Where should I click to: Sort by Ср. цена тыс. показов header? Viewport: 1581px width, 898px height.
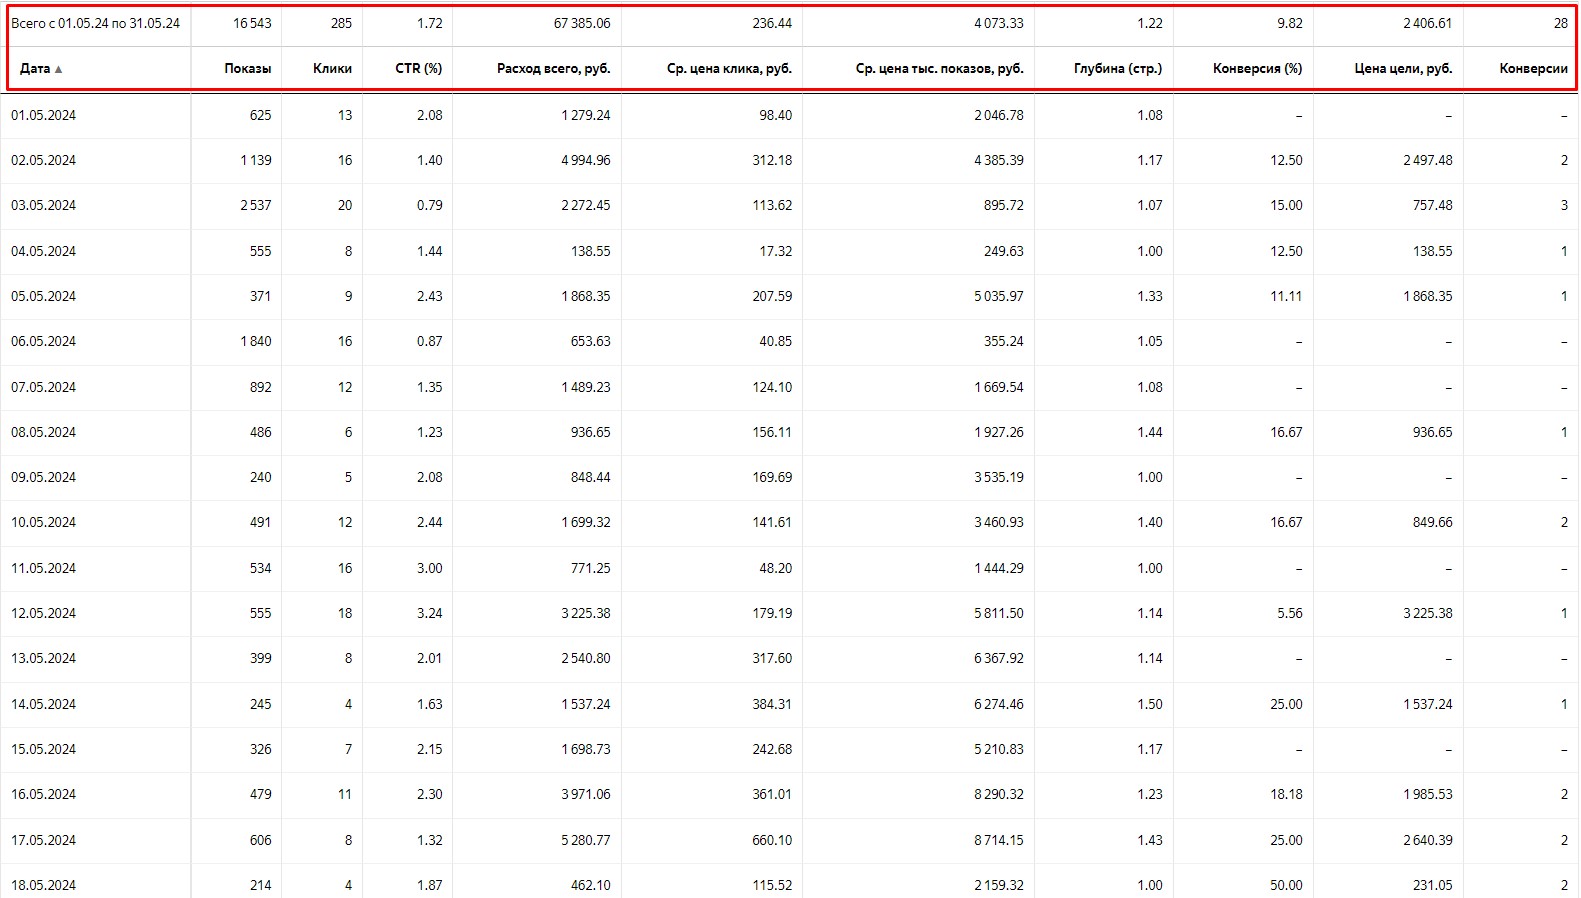[x=939, y=69]
